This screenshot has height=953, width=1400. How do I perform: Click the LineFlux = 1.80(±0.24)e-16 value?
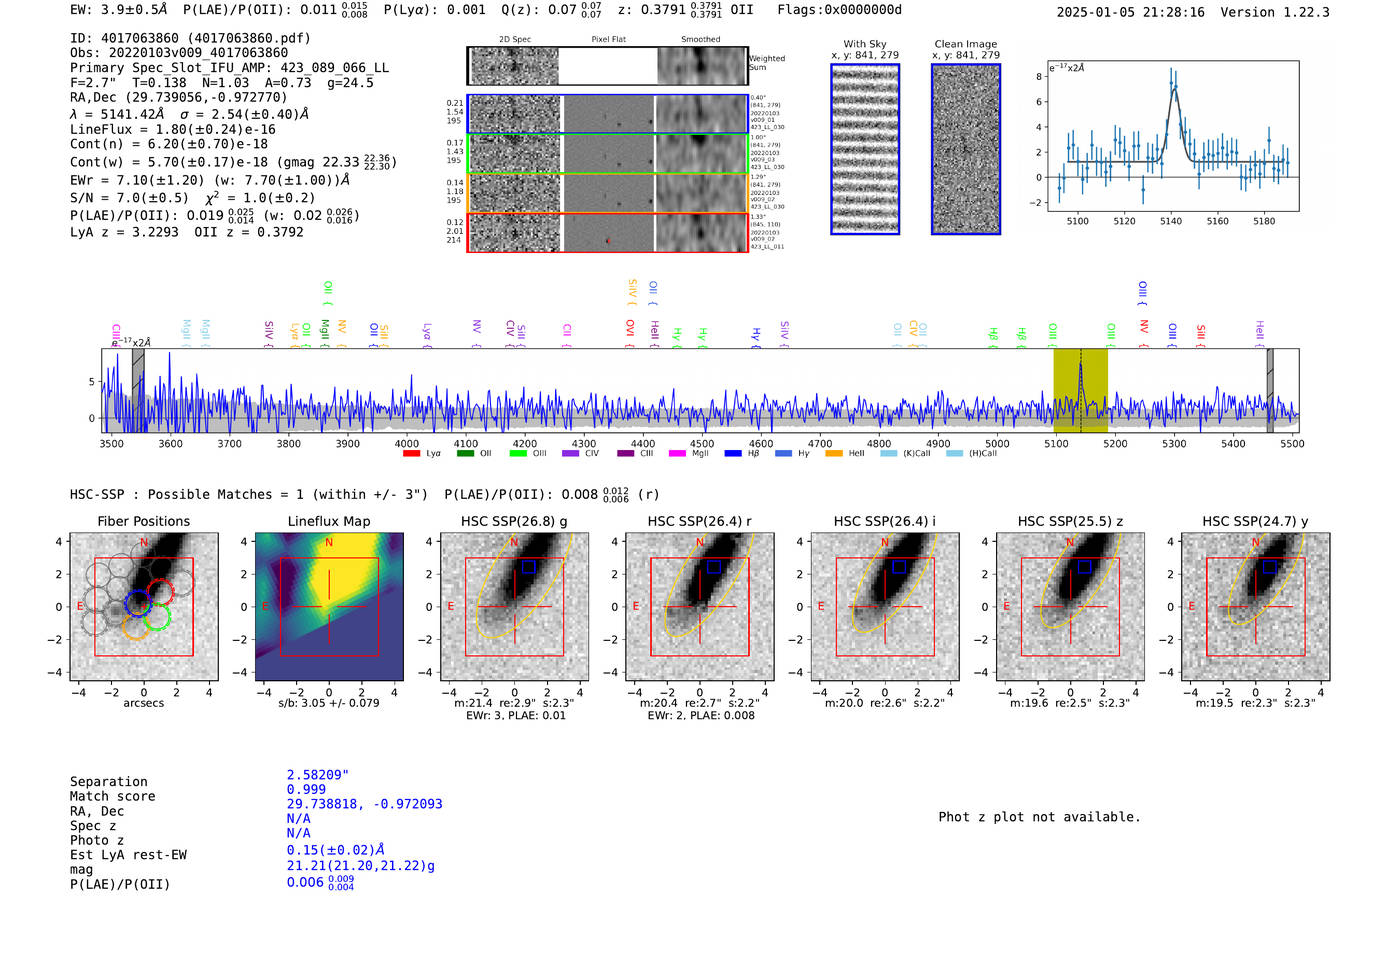(173, 129)
